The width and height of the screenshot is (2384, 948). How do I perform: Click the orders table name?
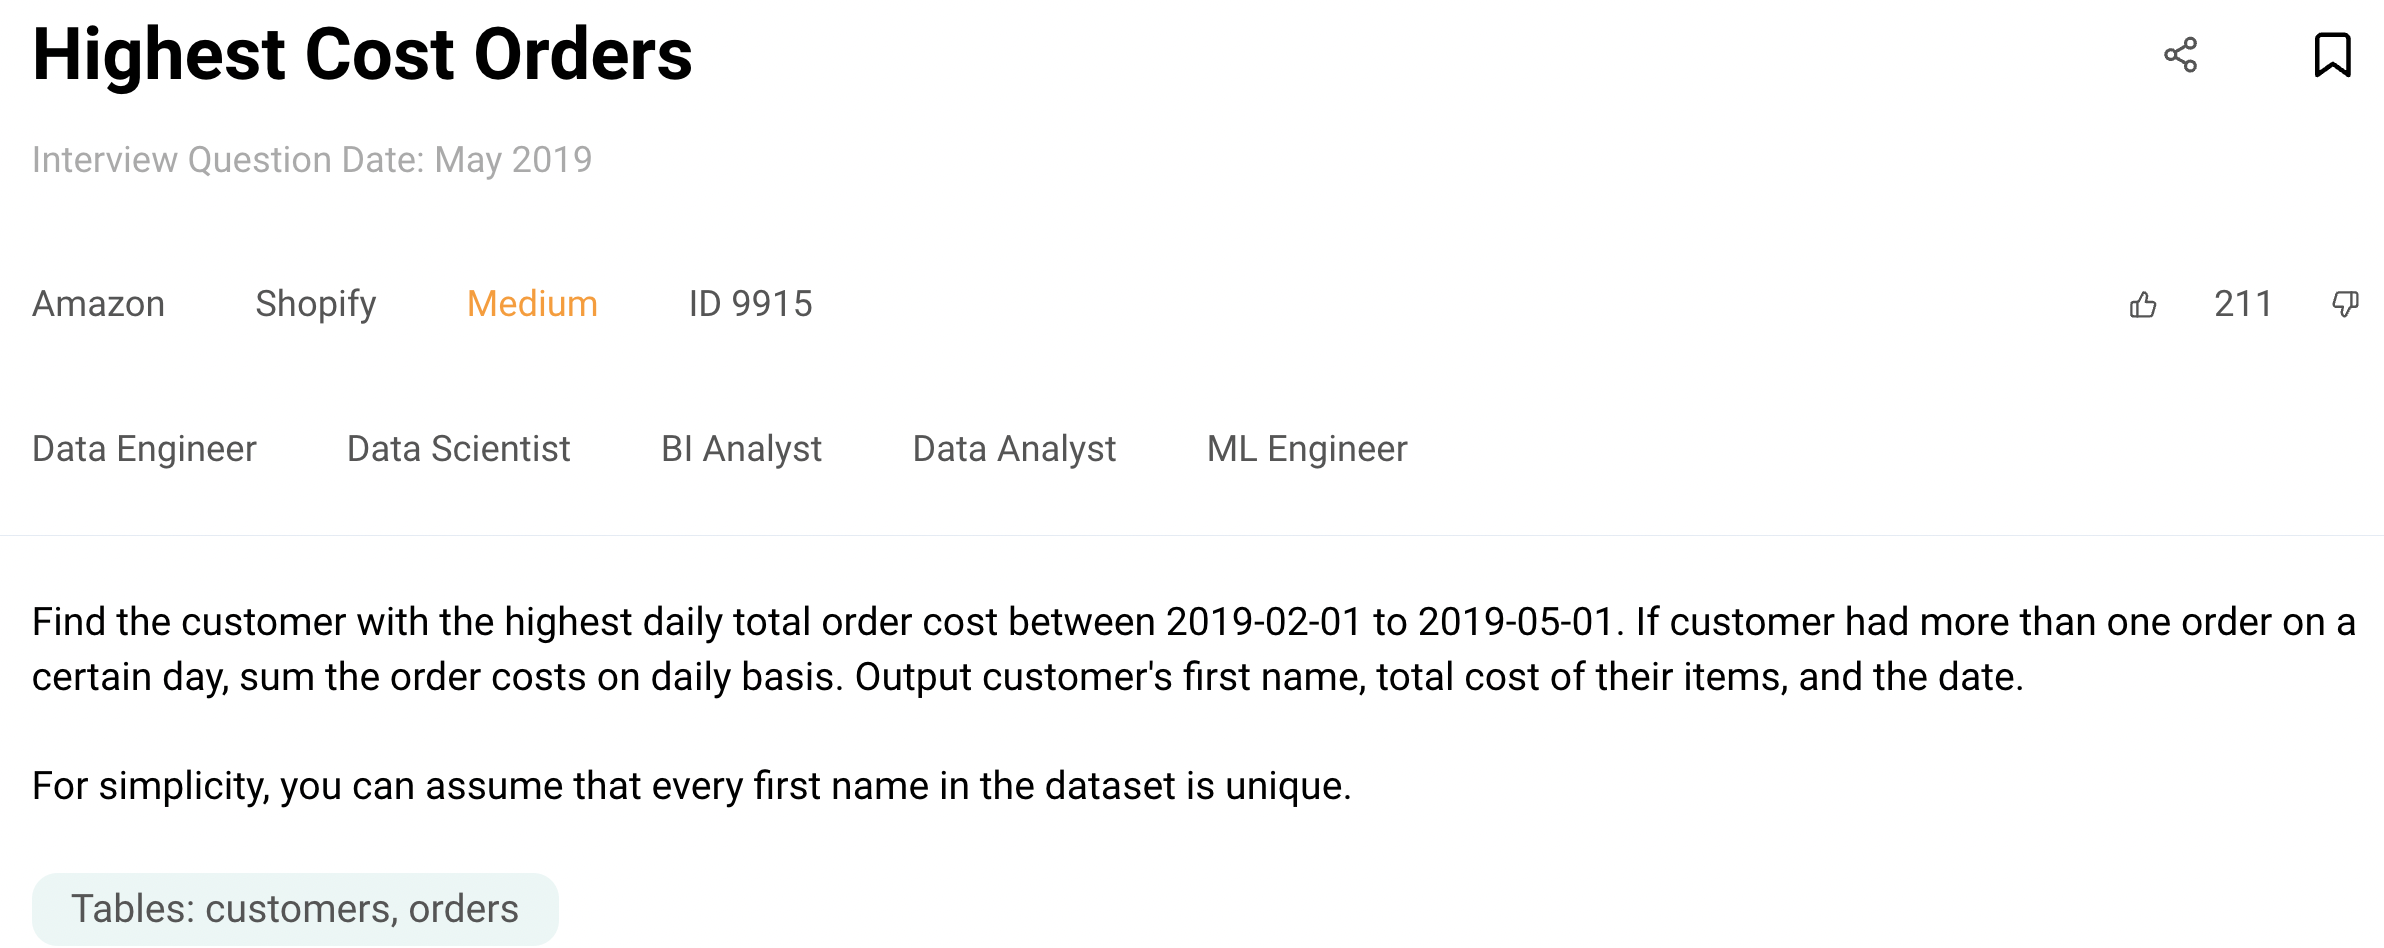(463, 909)
